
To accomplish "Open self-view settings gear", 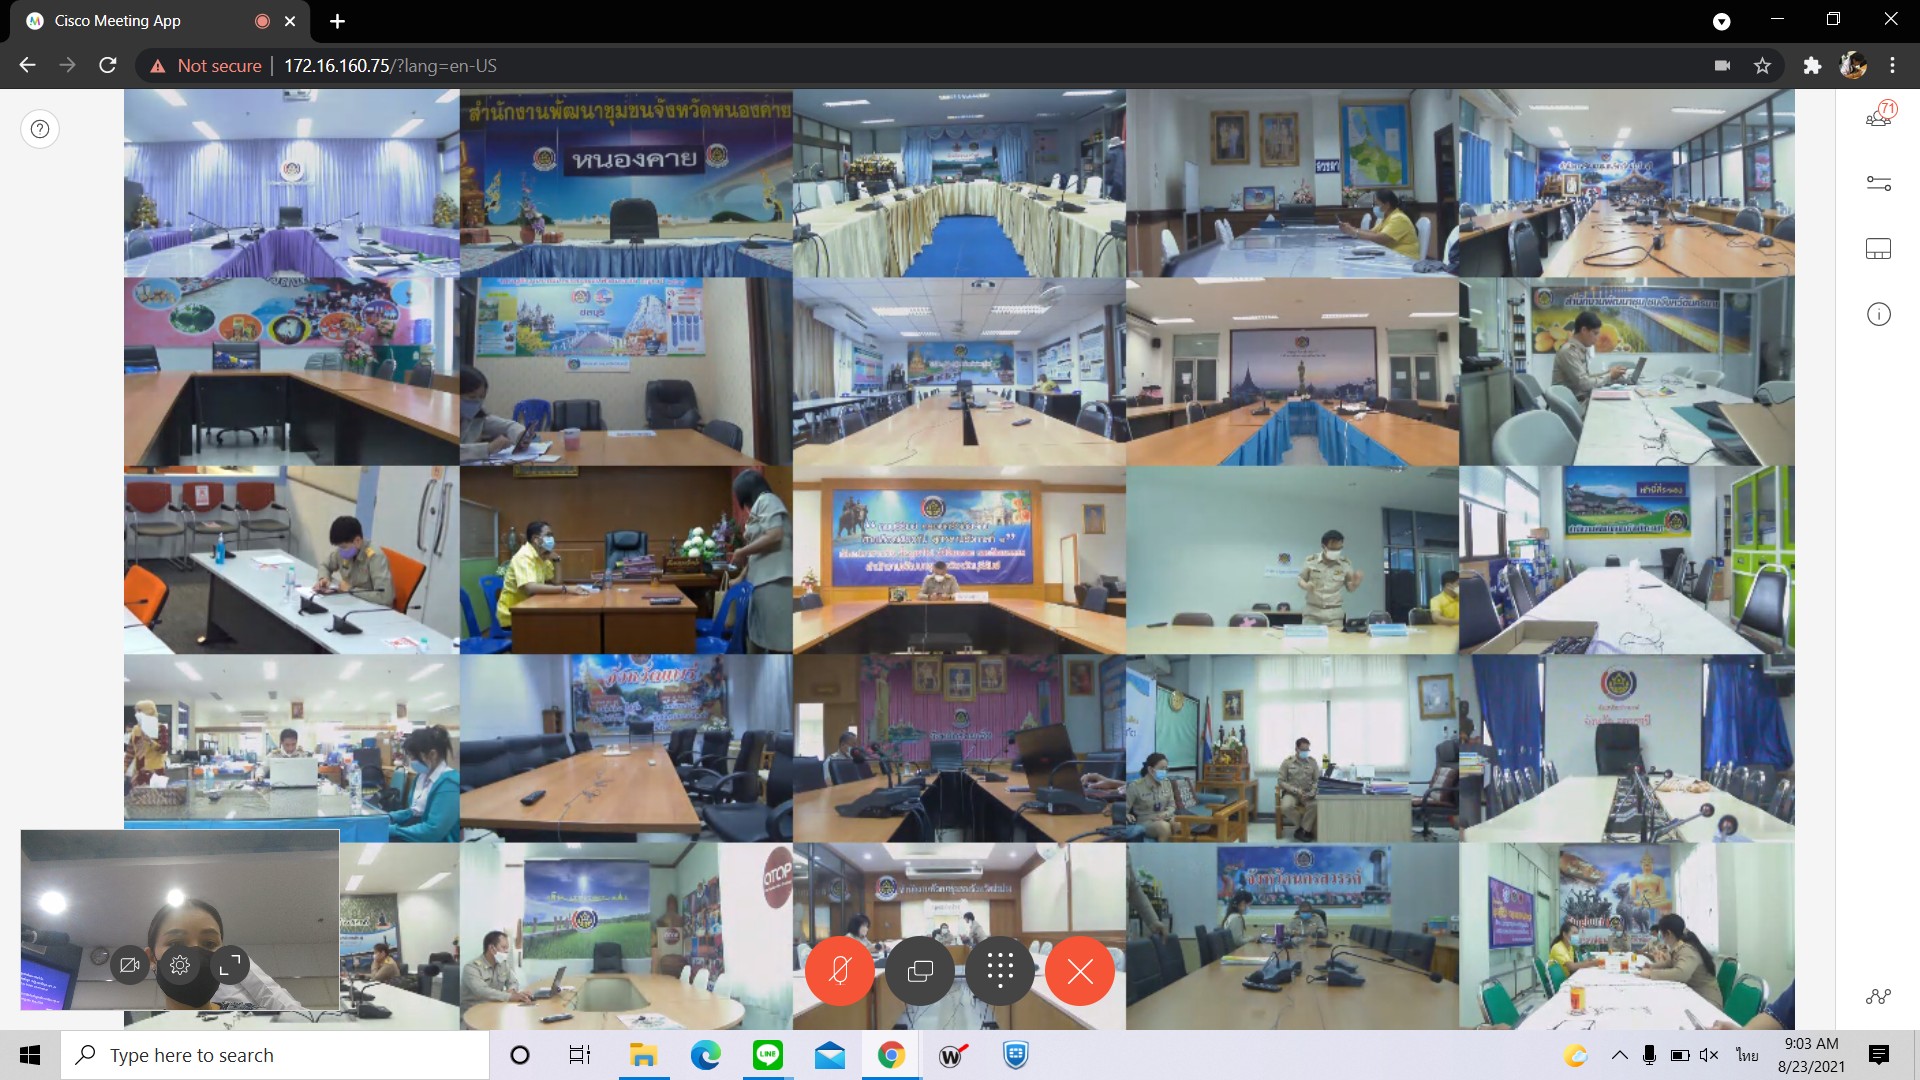I will click(180, 965).
